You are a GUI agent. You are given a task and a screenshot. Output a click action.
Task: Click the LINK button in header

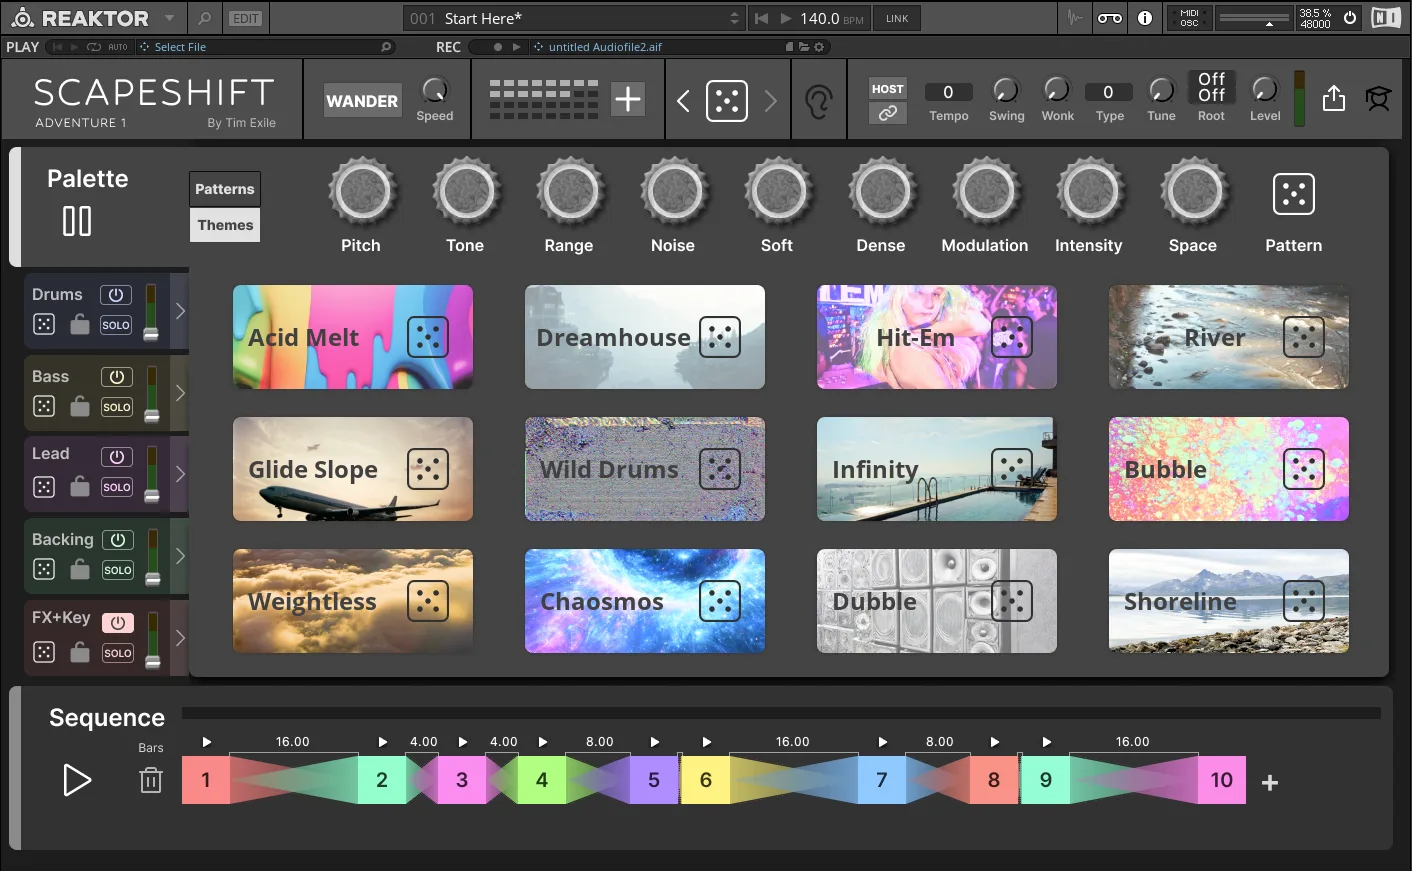click(x=897, y=18)
